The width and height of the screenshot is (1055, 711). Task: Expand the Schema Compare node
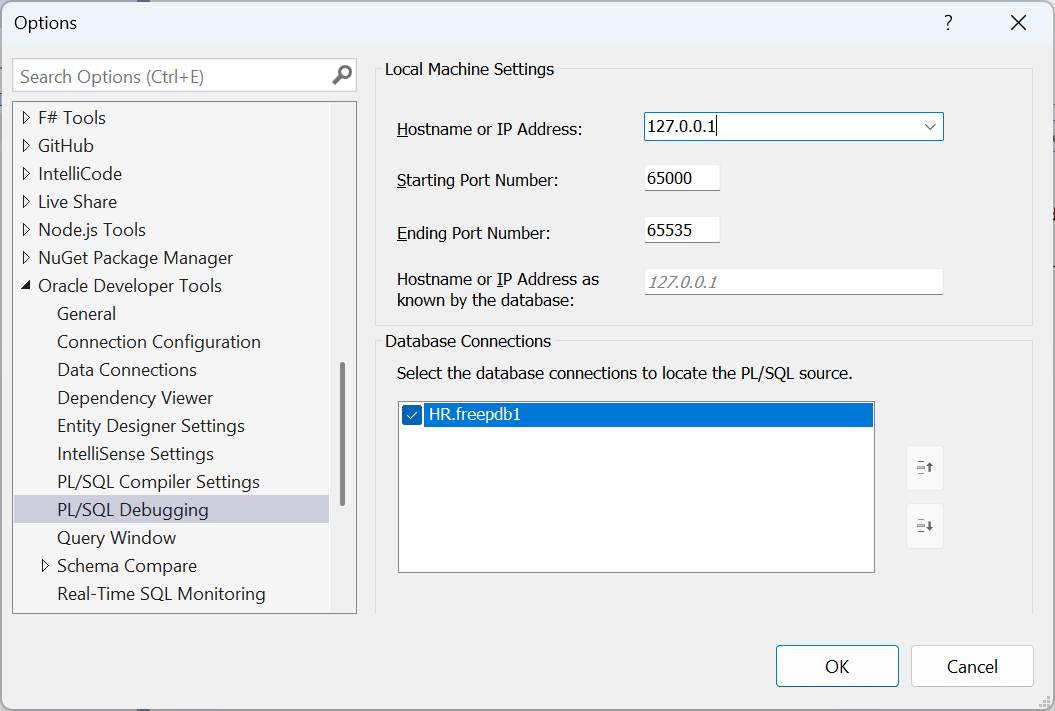click(x=44, y=565)
